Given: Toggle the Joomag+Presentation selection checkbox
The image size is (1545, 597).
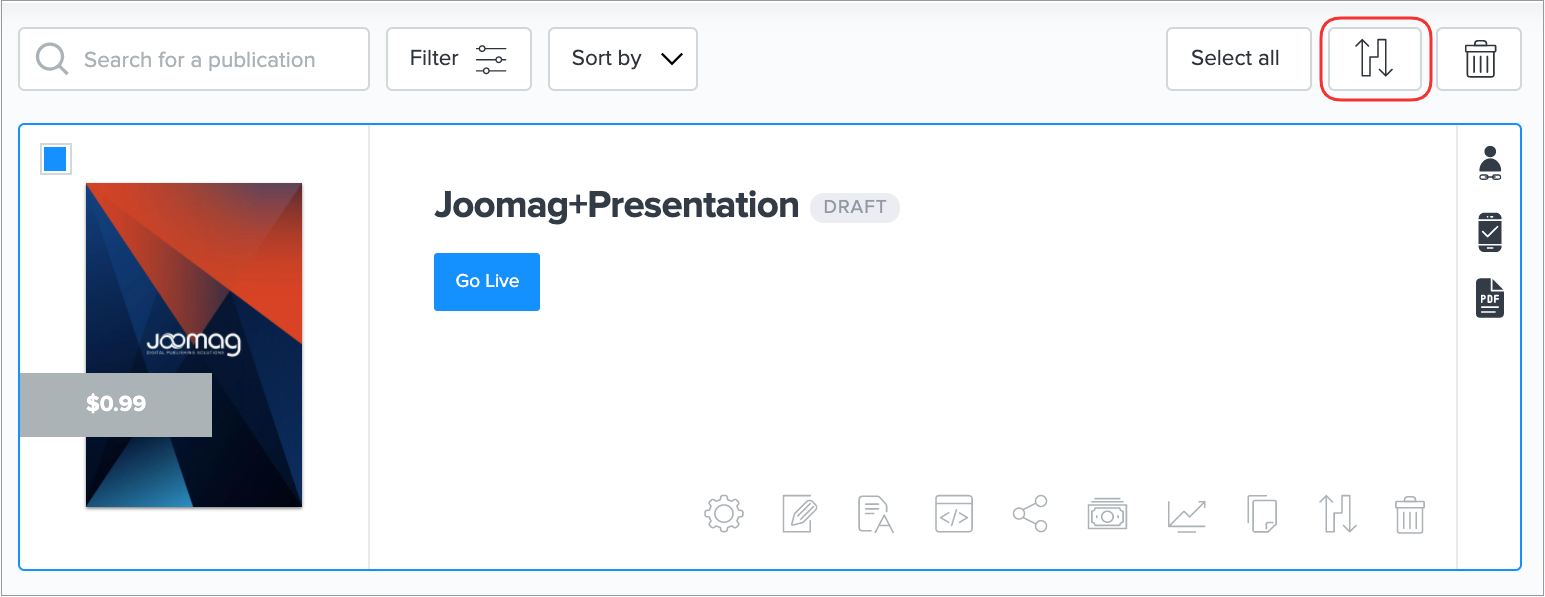Looking at the screenshot, I should point(55,159).
